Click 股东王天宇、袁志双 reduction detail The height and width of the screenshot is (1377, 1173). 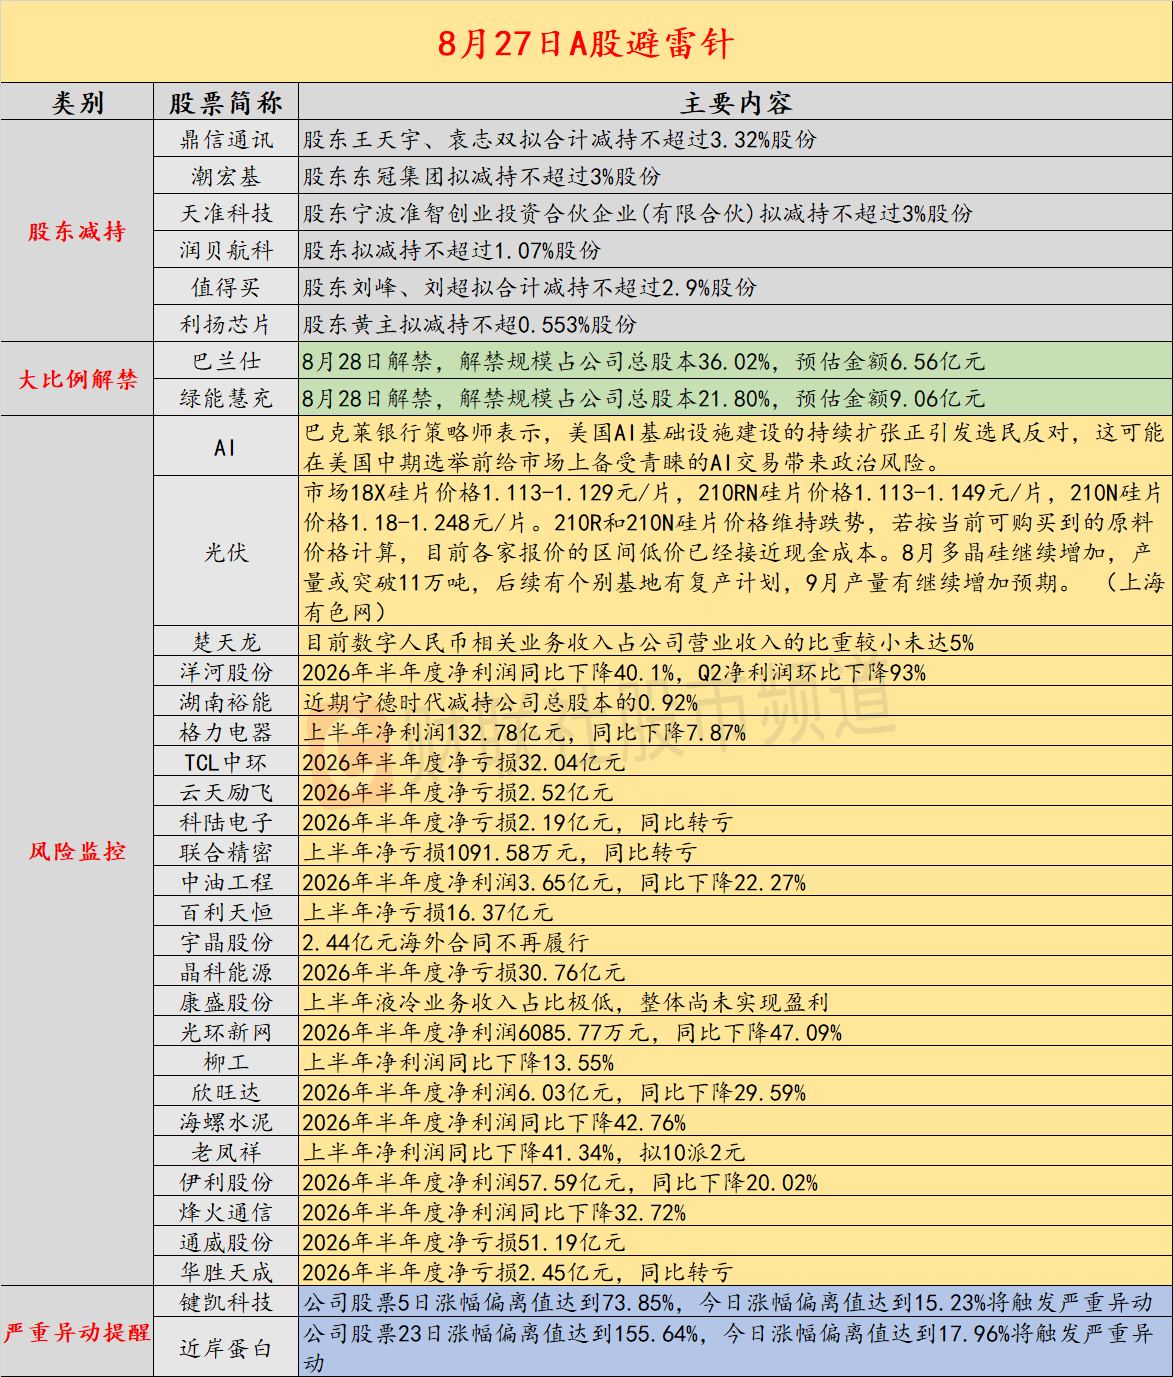tap(560, 140)
